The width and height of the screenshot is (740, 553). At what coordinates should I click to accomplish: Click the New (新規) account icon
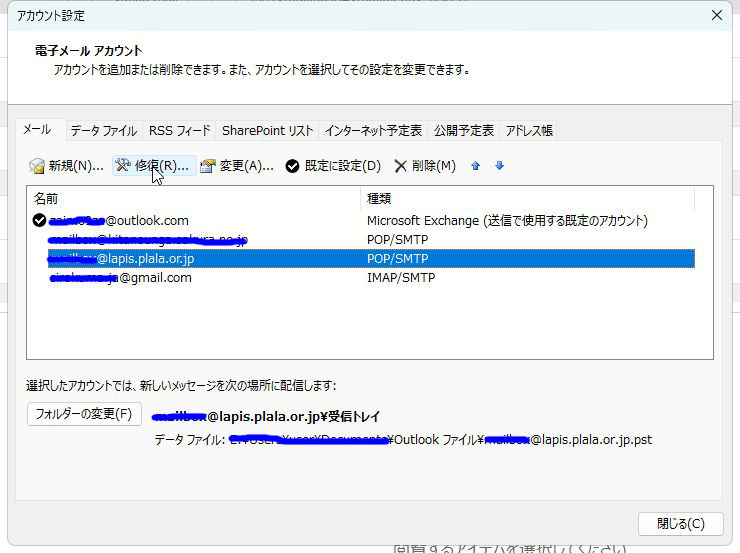coord(37,166)
